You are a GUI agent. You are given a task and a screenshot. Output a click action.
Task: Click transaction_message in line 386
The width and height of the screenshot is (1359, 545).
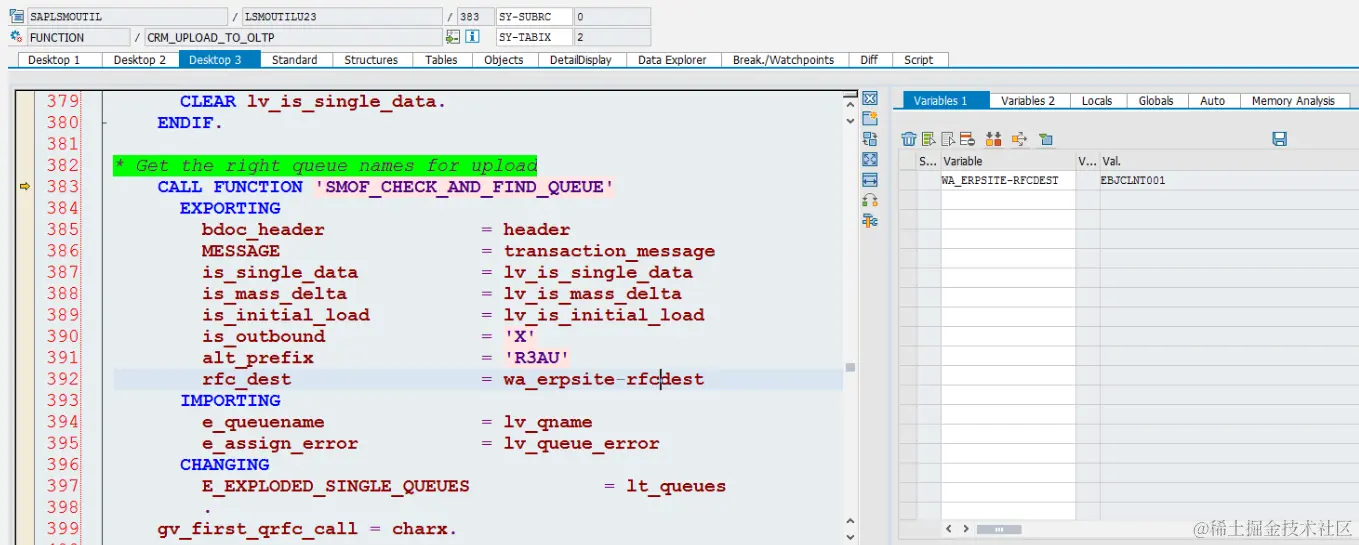[x=609, y=251]
